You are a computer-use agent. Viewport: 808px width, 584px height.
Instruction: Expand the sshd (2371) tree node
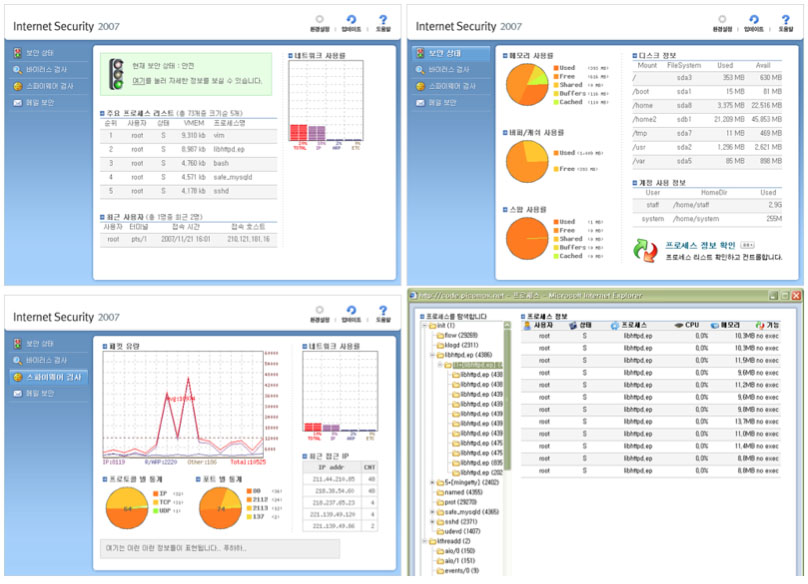coord(432,522)
